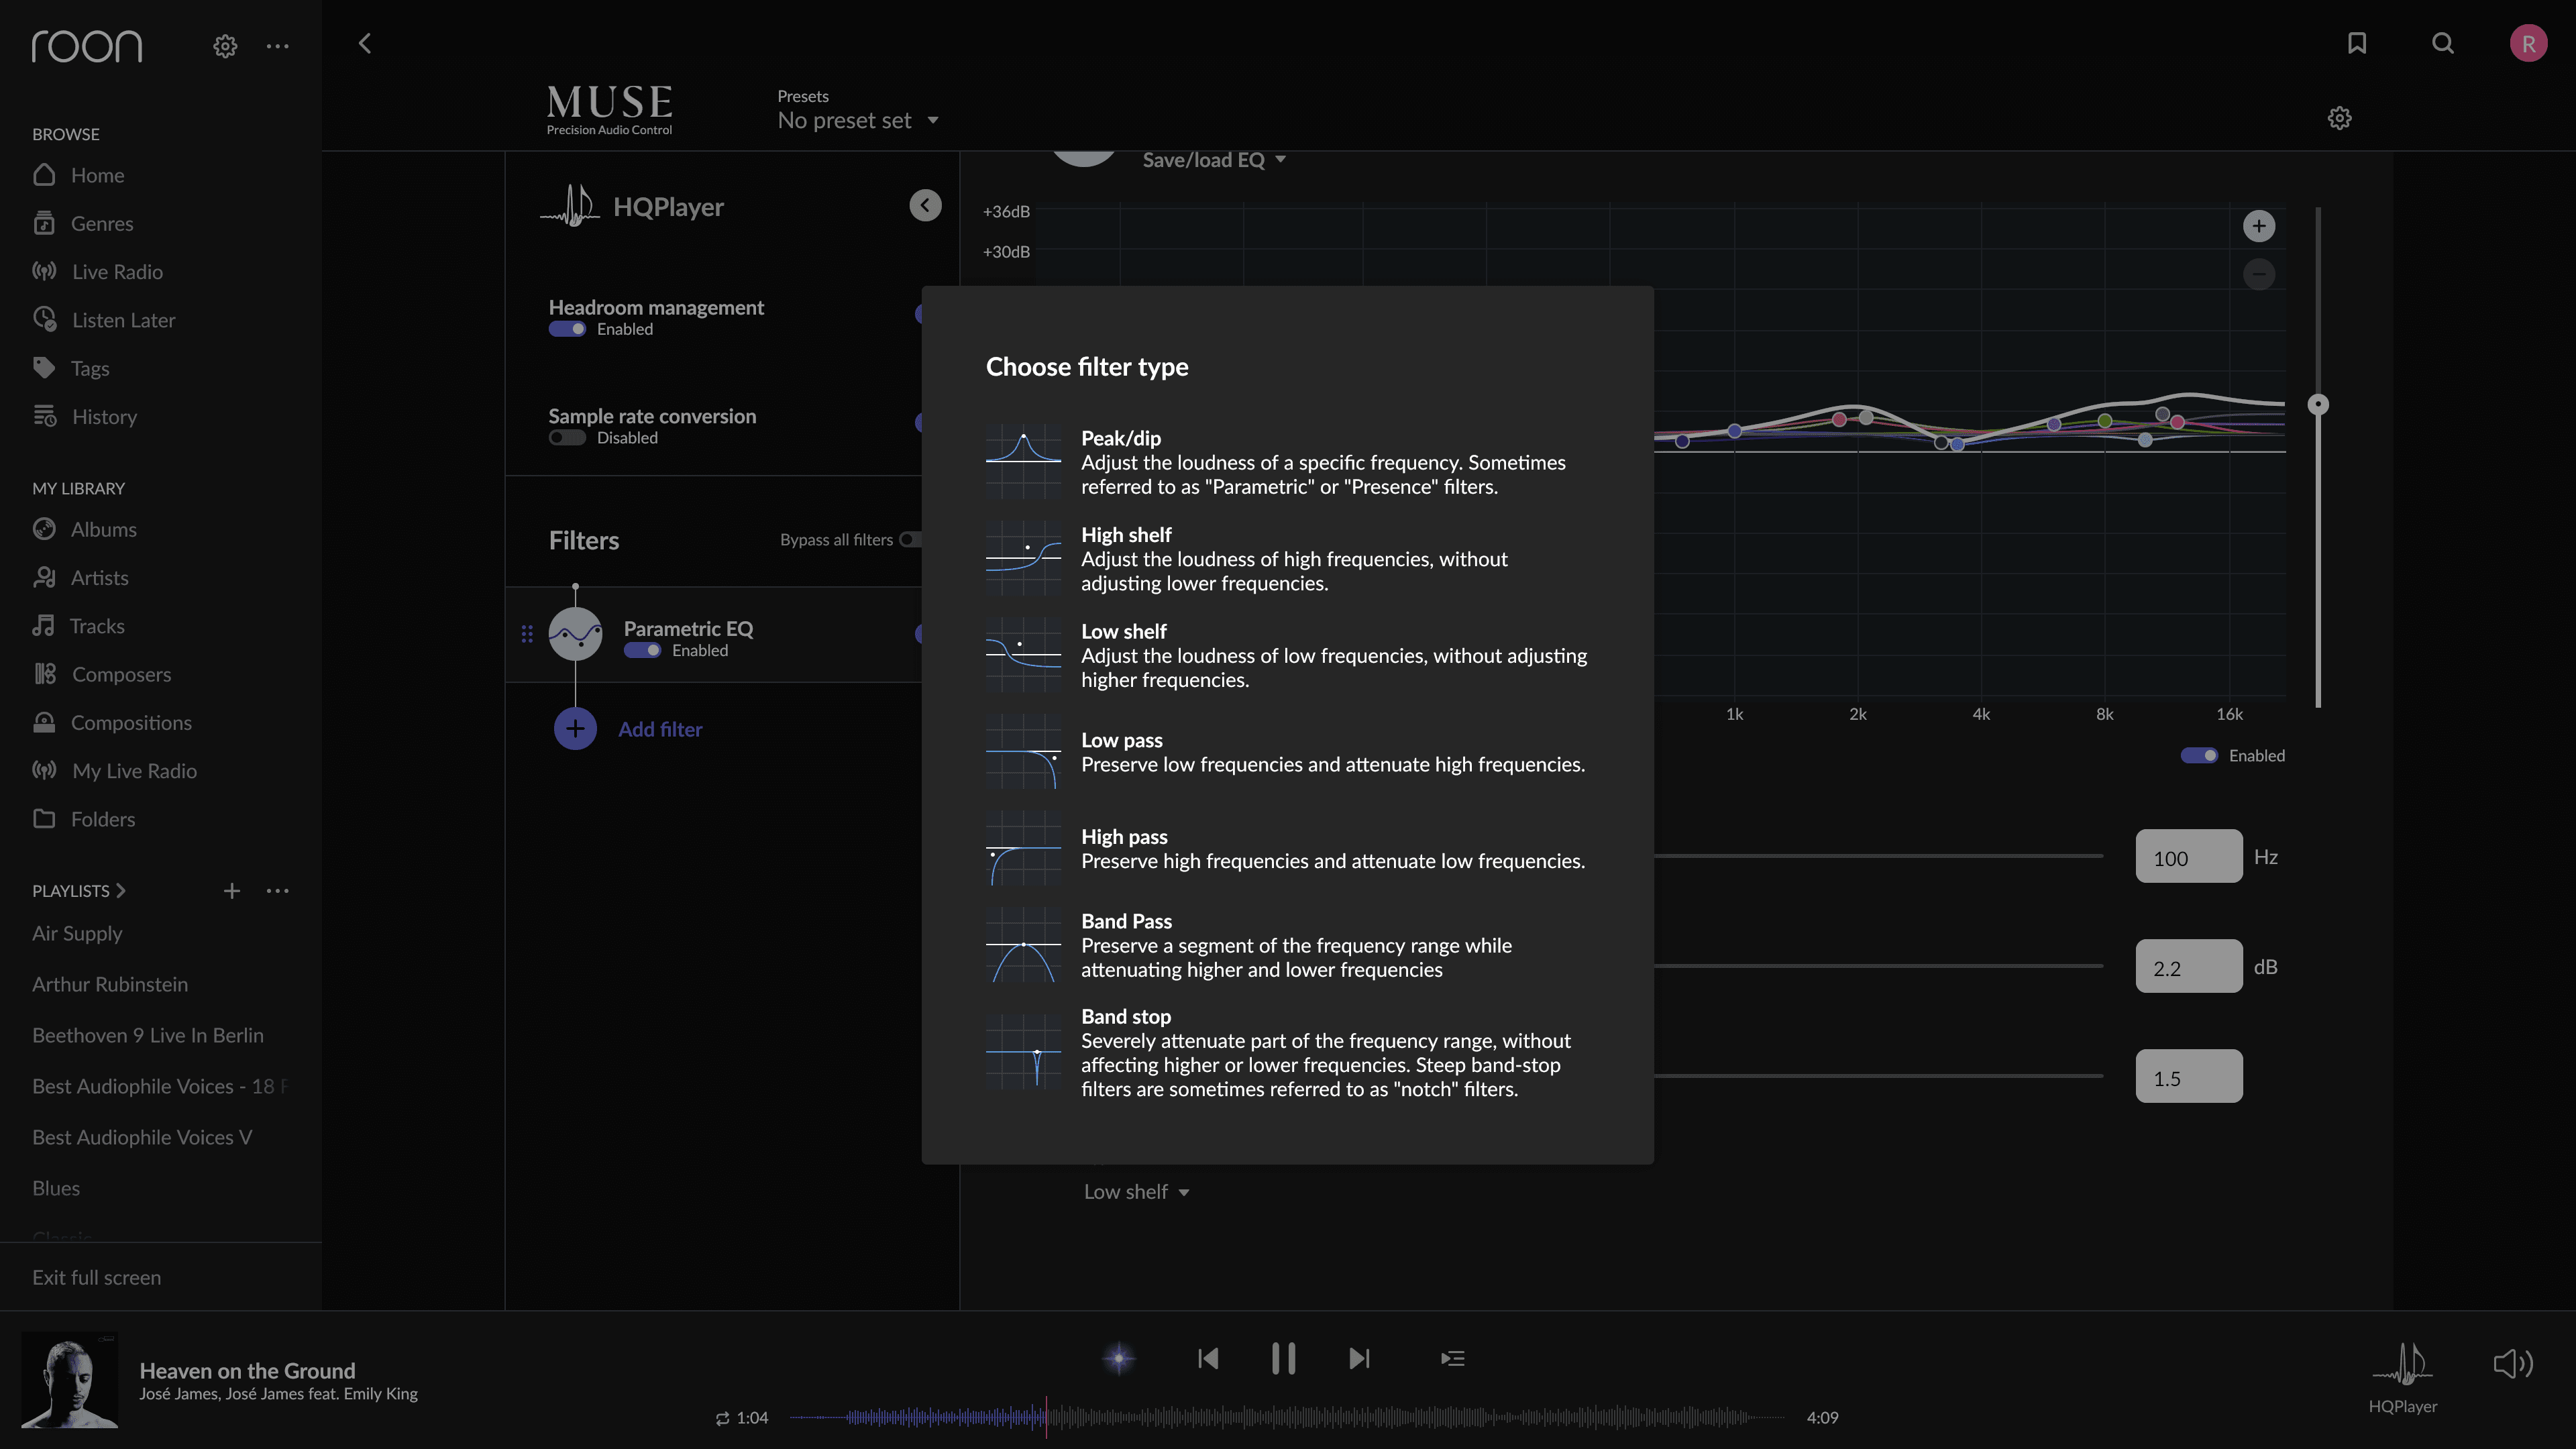
Task: Open Save/load EQ dropdown
Action: click(x=1214, y=160)
